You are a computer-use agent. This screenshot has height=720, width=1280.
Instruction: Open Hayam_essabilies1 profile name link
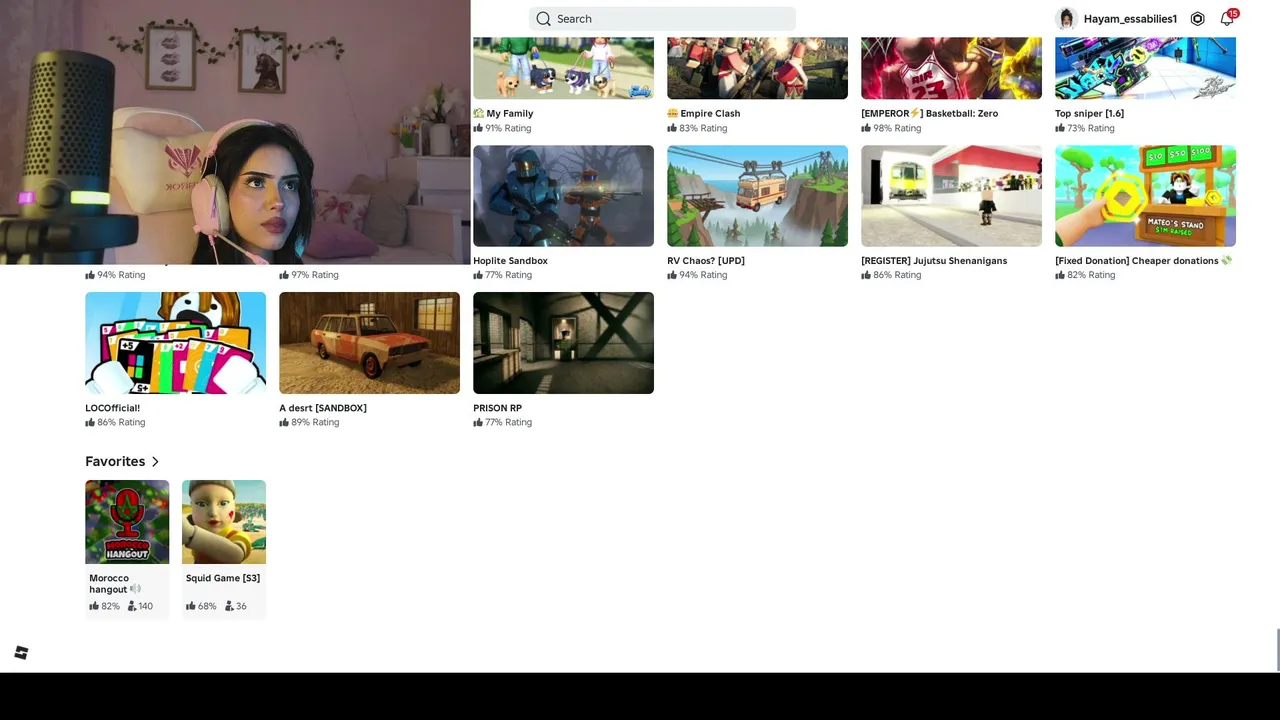pyautogui.click(x=1130, y=19)
